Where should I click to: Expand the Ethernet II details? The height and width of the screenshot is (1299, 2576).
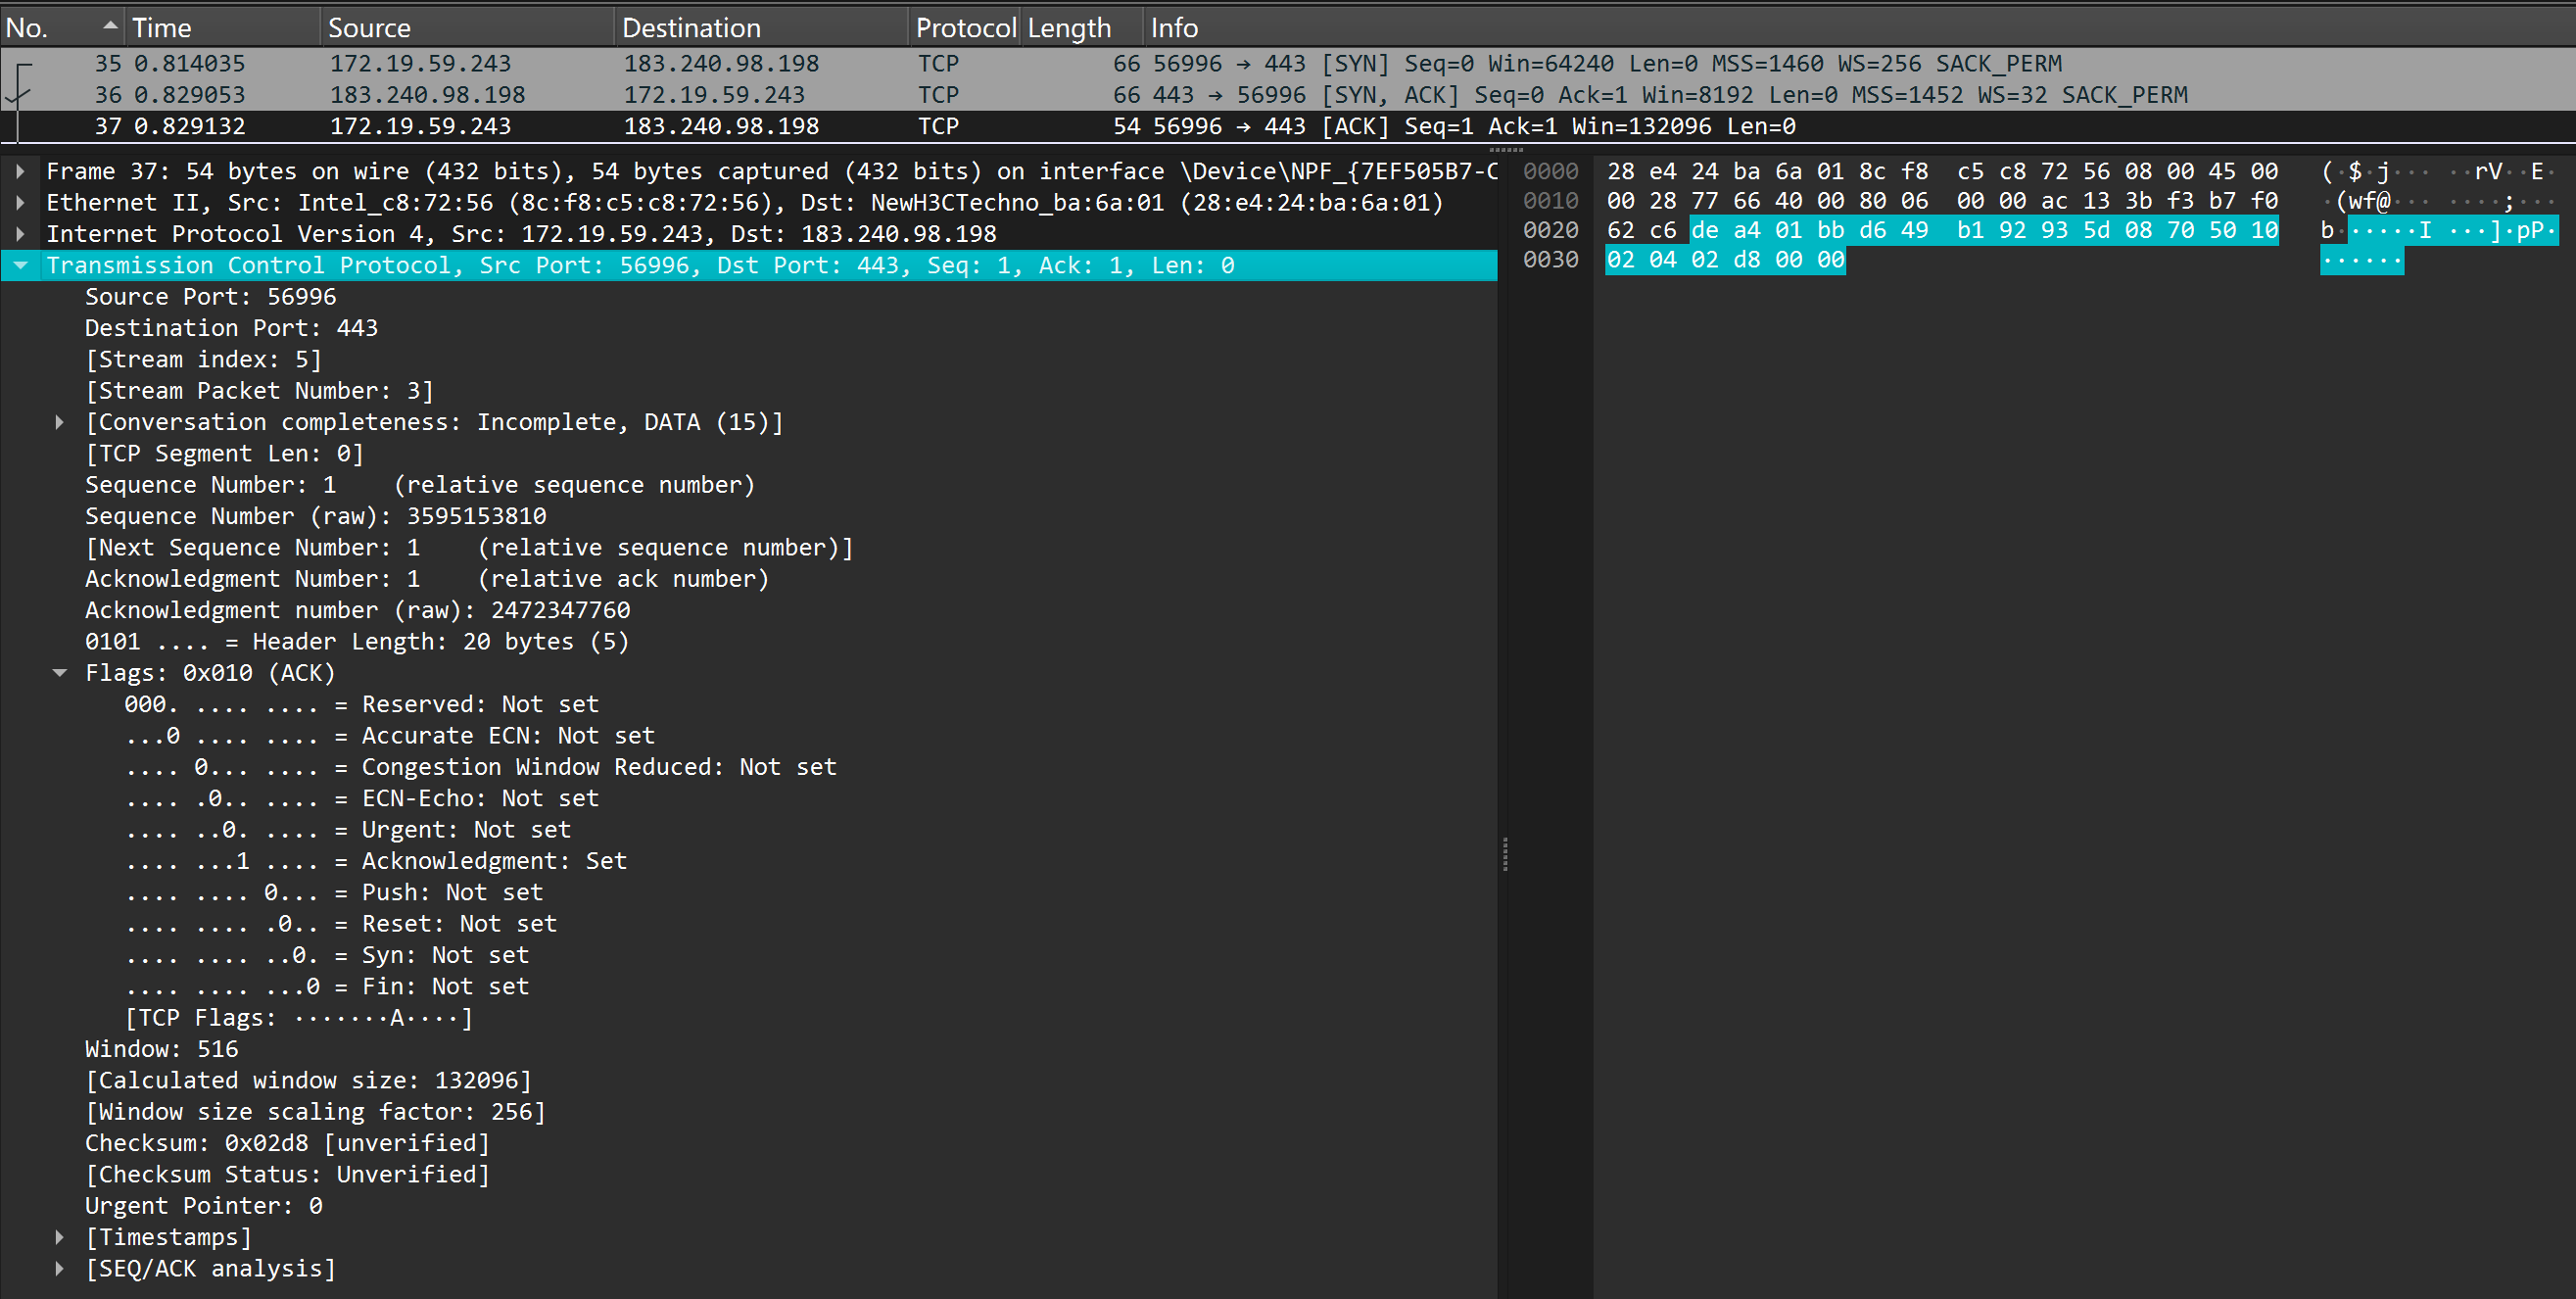pyautogui.click(x=20, y=202)
